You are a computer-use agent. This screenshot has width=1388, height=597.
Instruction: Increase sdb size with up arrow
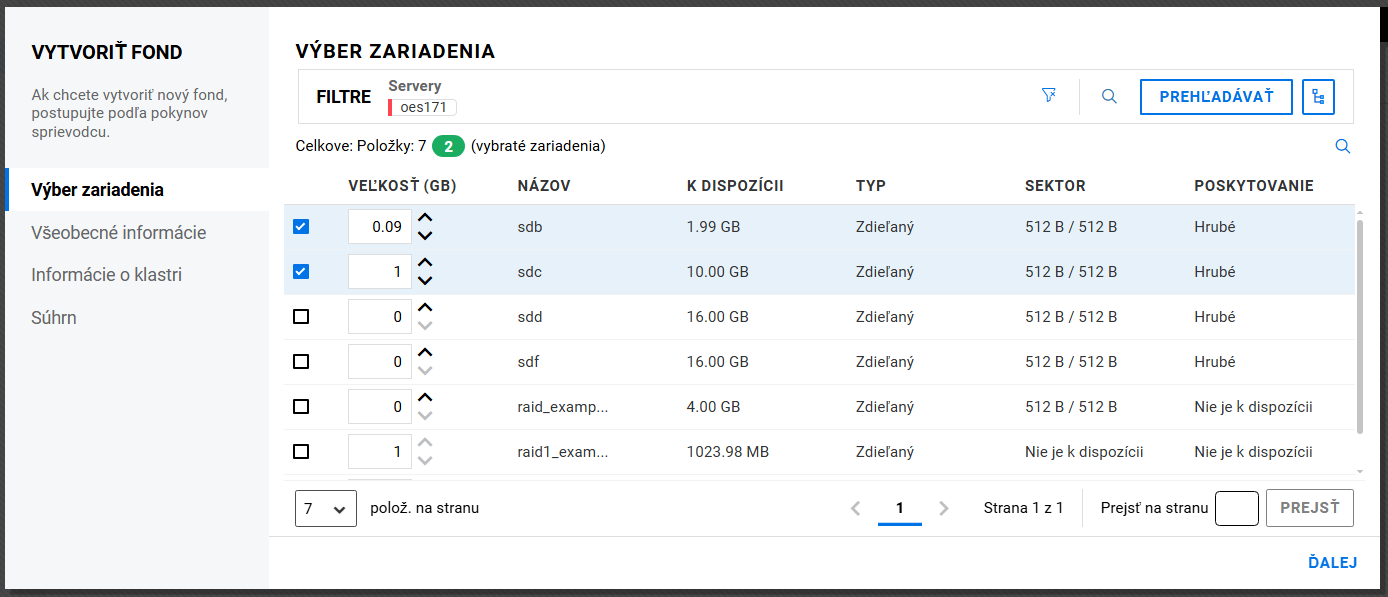point(425,218)
